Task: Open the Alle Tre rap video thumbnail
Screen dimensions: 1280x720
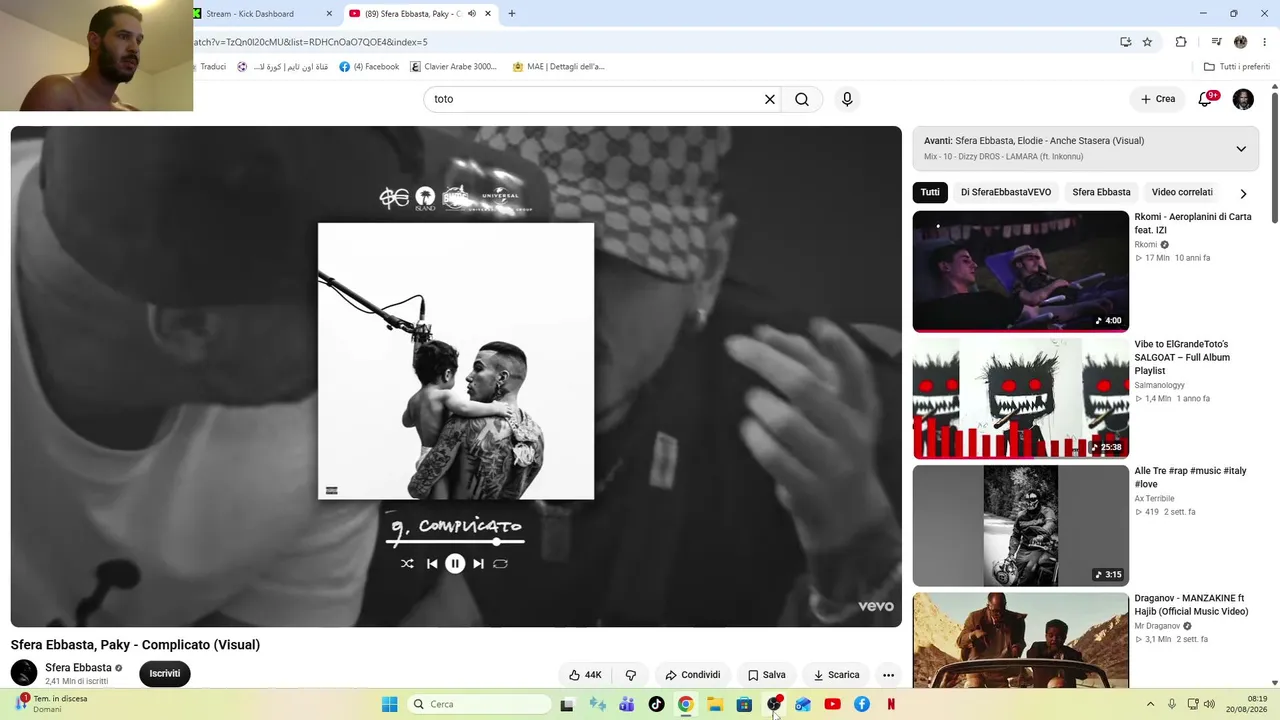Action: coord(1020,525)
